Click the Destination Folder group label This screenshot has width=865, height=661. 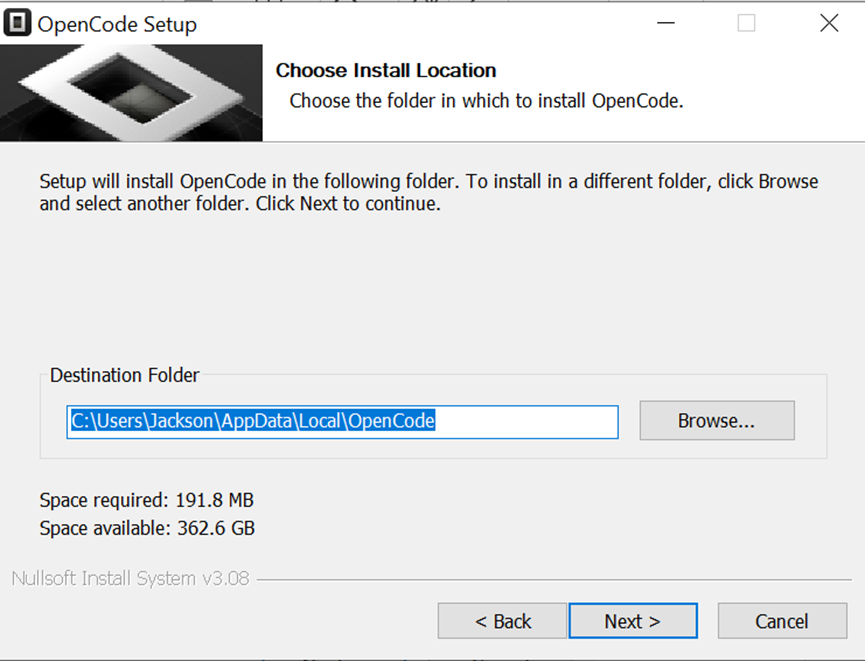(124, 375)
